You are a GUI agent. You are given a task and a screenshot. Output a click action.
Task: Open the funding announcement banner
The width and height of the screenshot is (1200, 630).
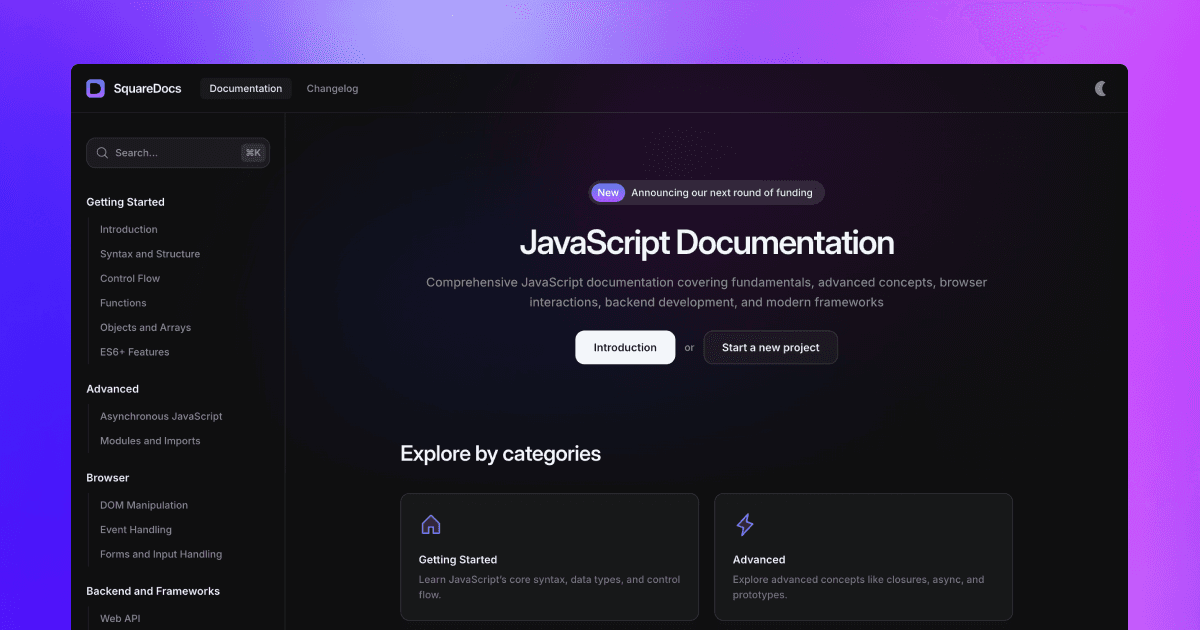pos(706,192)
